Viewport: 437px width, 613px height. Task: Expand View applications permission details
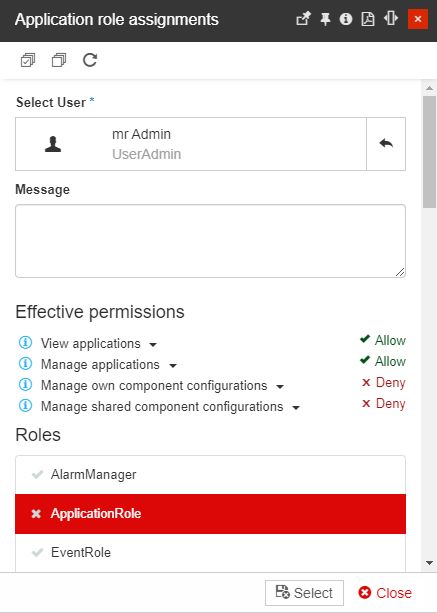[x=153, y=345]
